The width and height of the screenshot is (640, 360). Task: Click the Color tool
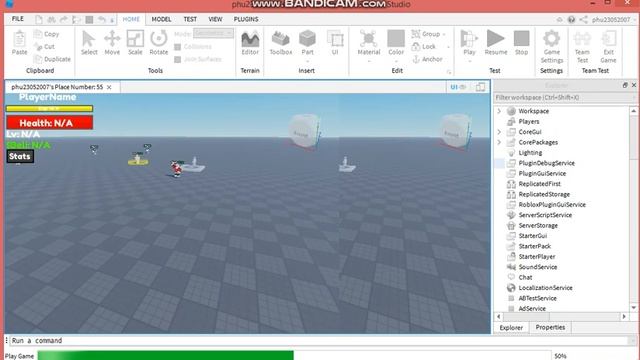(396, 42)
